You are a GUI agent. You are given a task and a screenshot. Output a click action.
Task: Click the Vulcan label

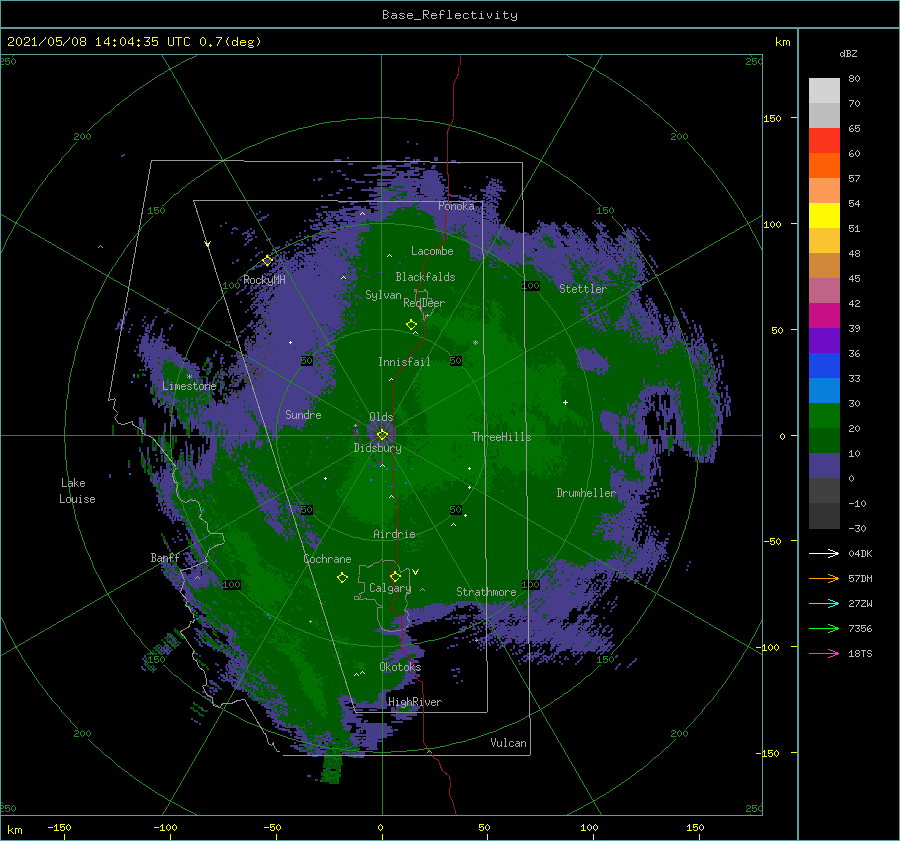pyautogui.click(x=509, y=743)
